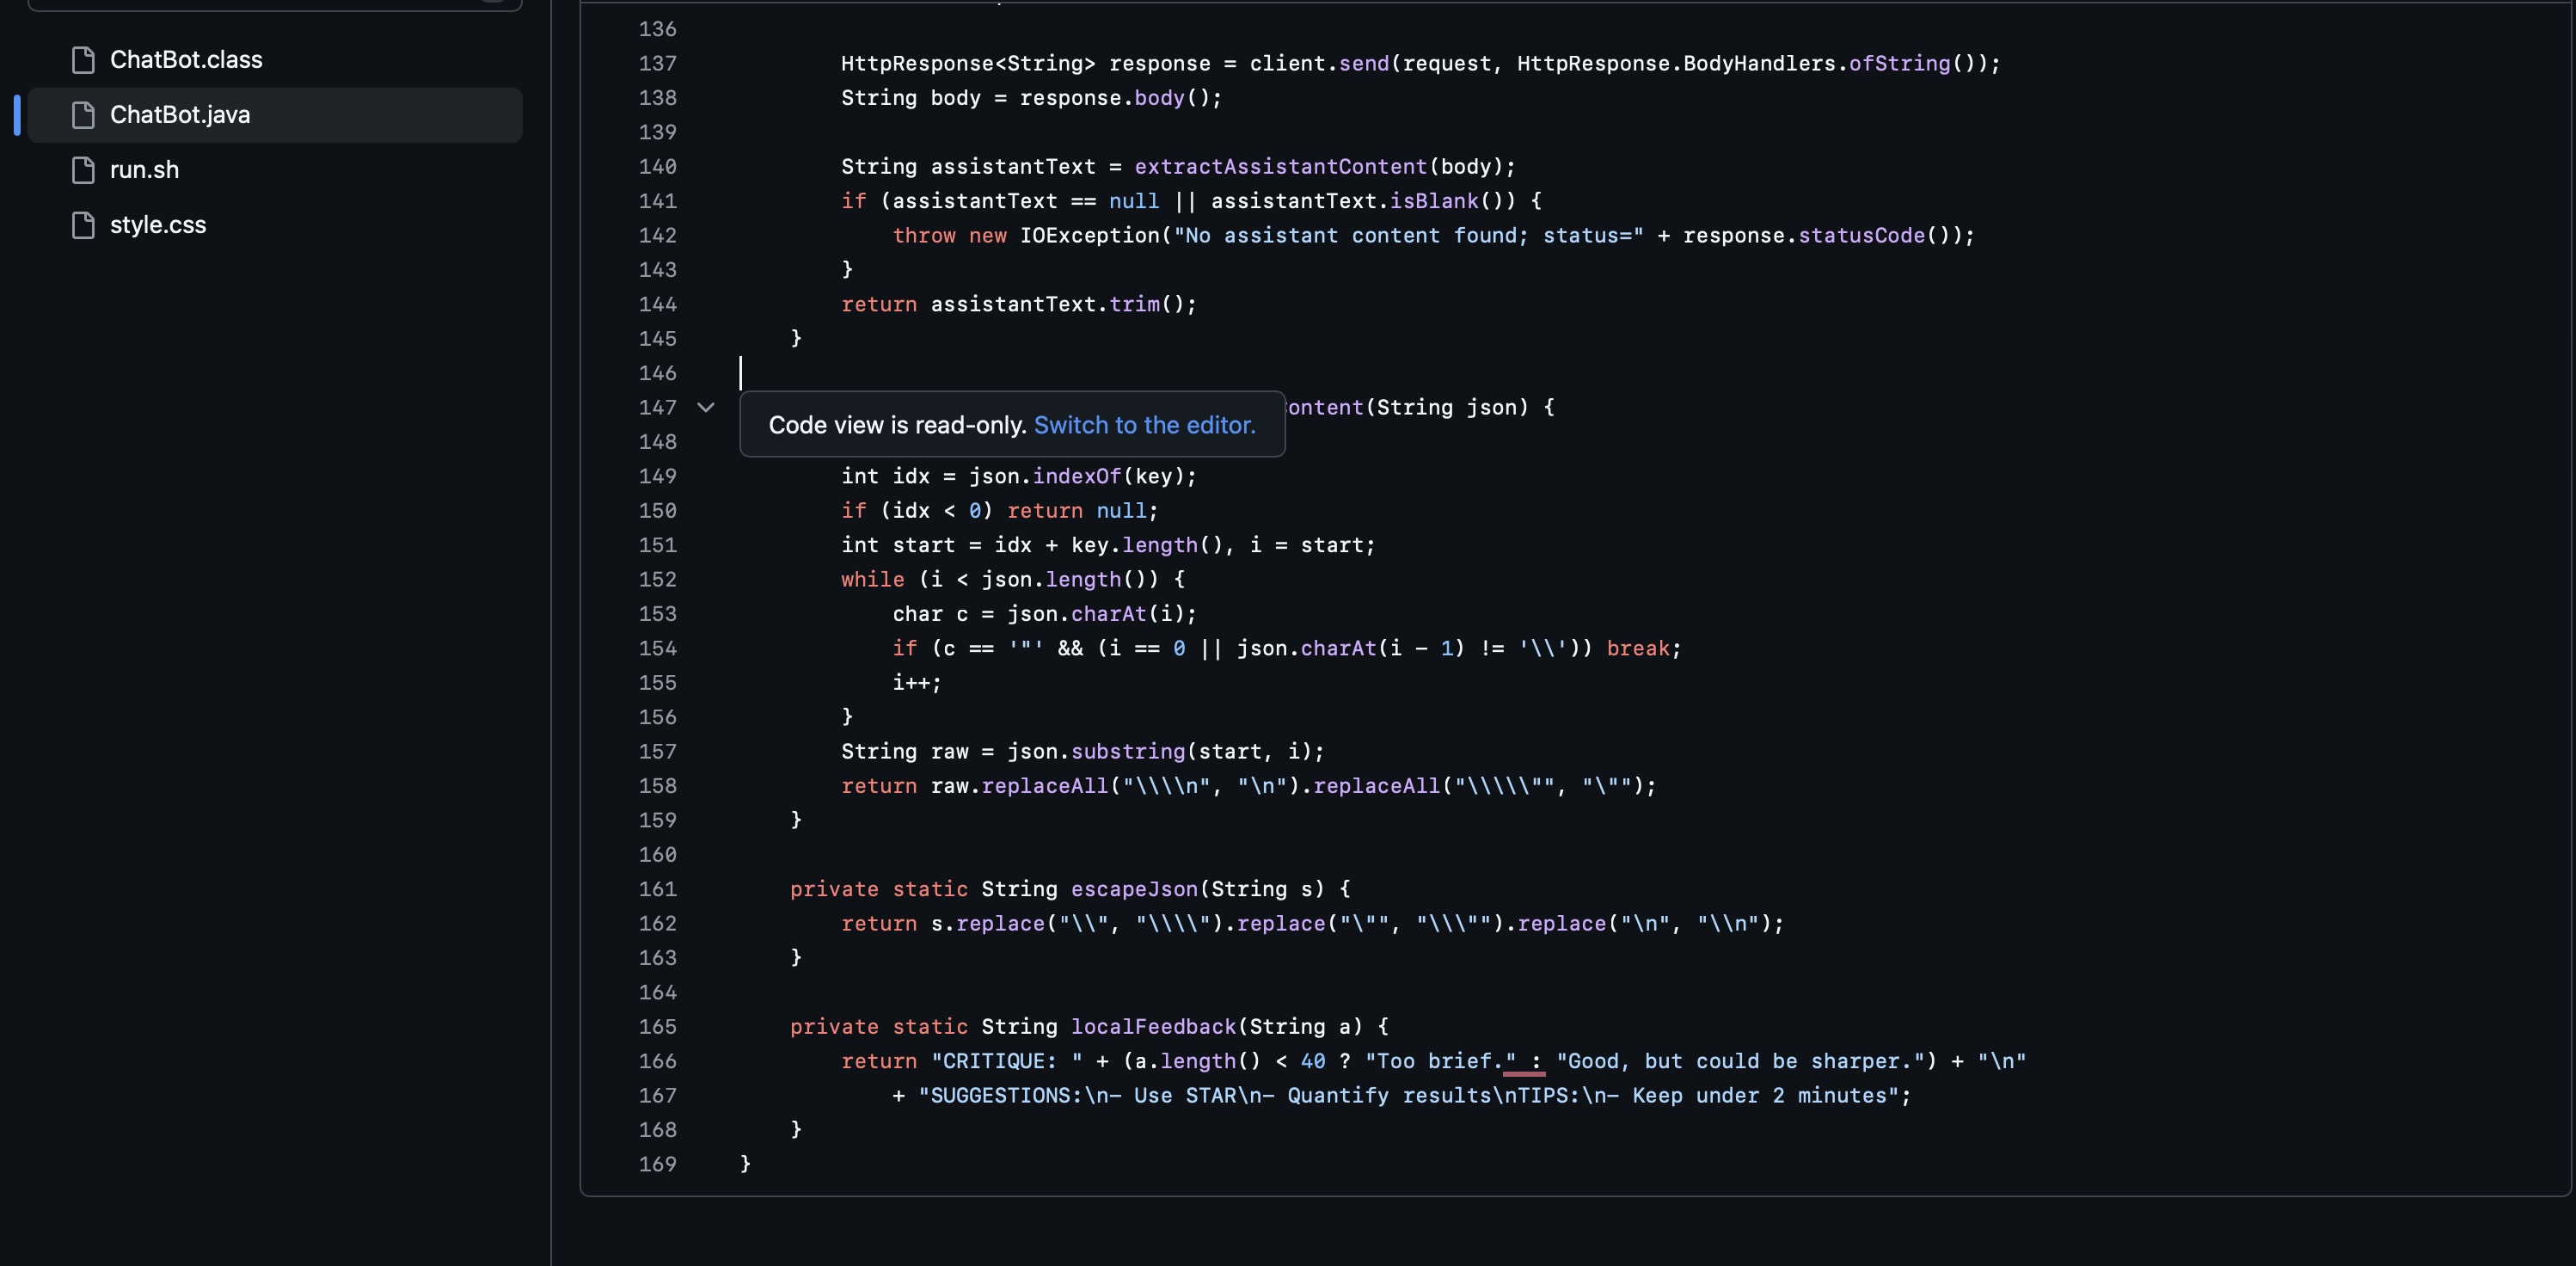Click the style.css file icon
Image resolution: width=2576 pixels, height=1266 pixels.
click(84, 225)
